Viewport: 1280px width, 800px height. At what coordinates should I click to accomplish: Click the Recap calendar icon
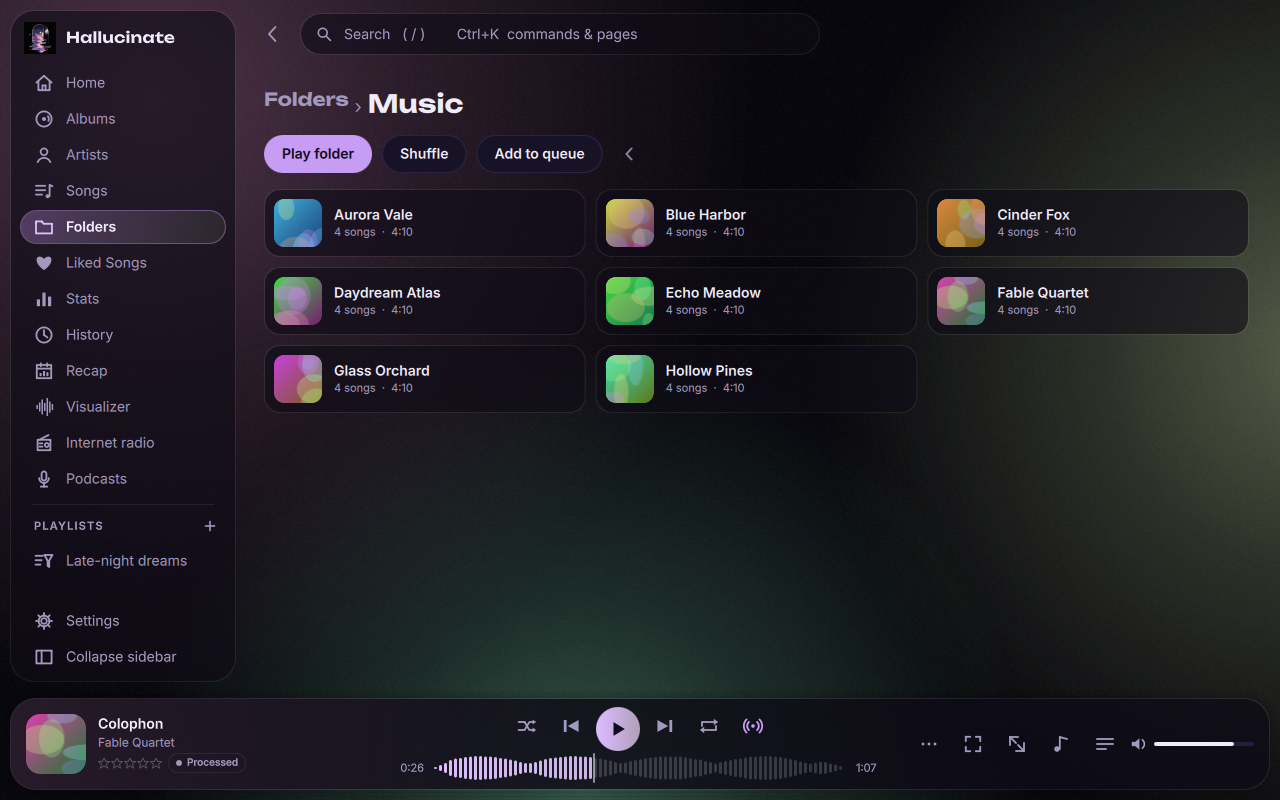(x=44, y=371)
